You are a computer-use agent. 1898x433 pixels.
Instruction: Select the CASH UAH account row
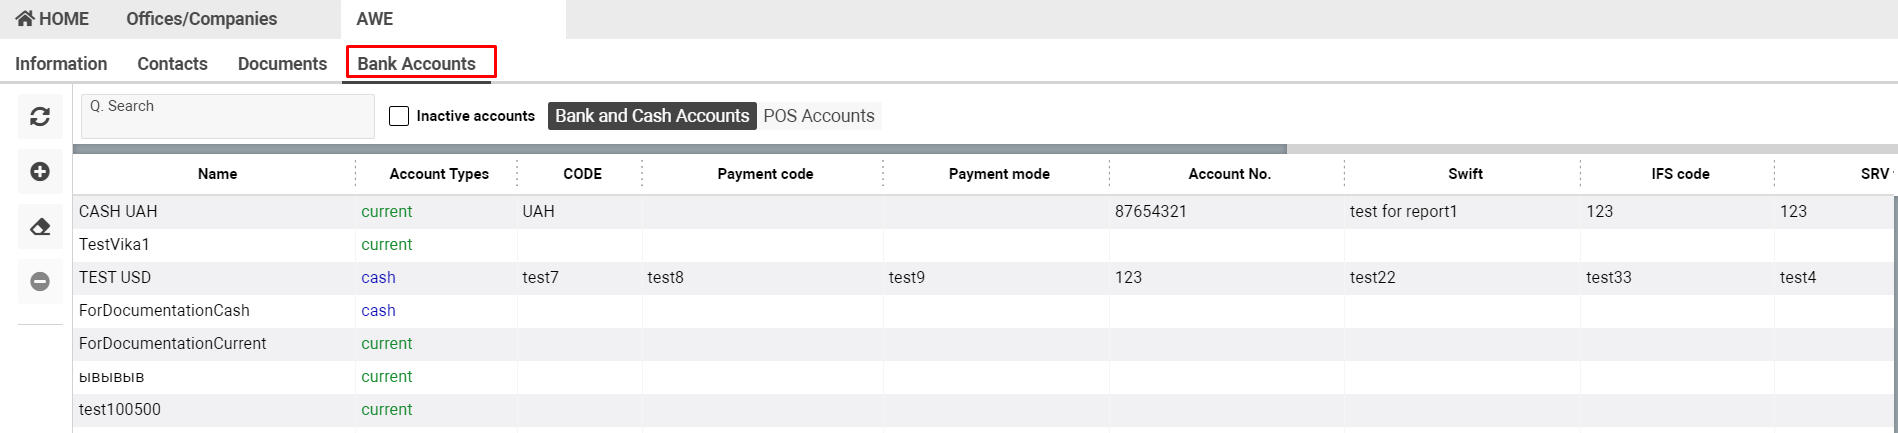[985, 212]
